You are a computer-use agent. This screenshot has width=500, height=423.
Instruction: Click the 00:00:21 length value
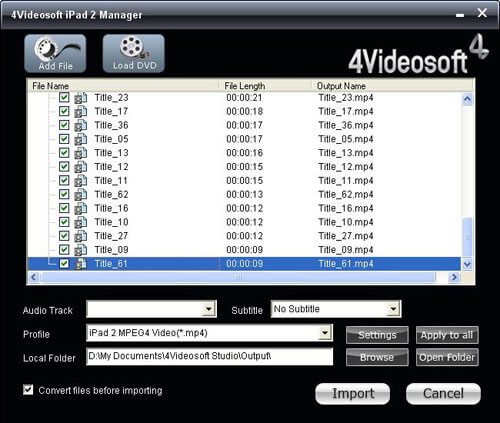[x=244, y=98]
